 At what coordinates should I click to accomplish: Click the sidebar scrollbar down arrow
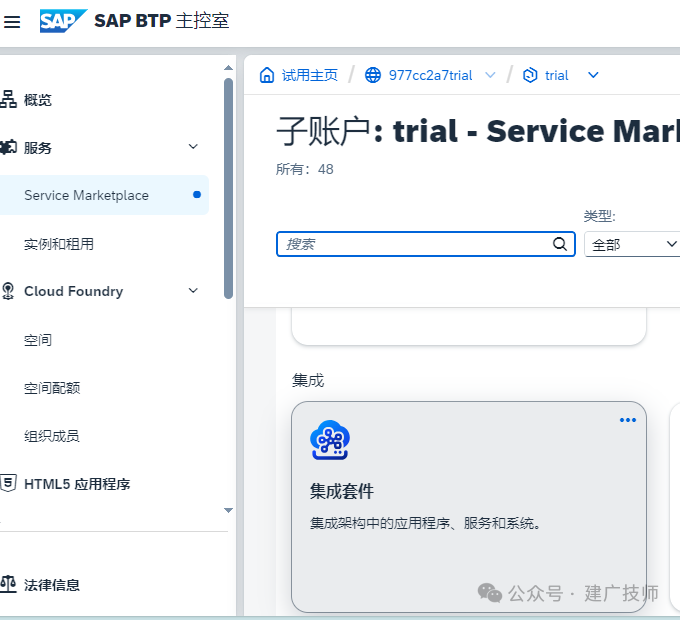pyautogui.click(x=229, y=510)
